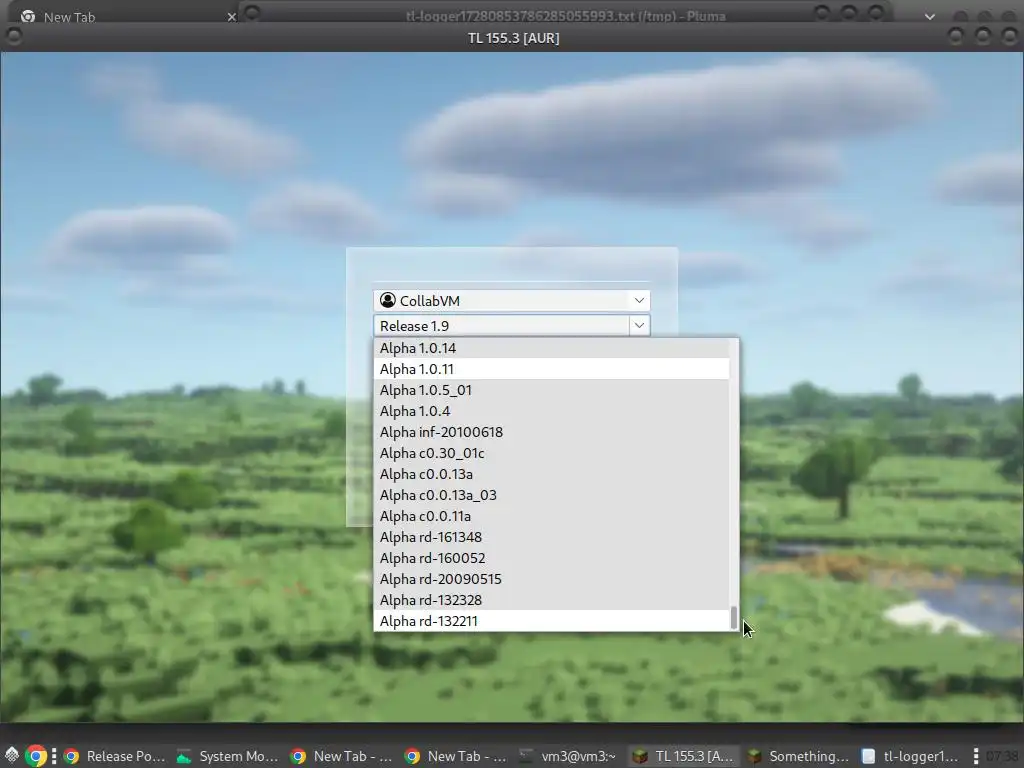Pick Alpha c0.0.13a from the list
Viewport: 1024px width, 768px height.
pyautogui.click(x=551, y=473)
